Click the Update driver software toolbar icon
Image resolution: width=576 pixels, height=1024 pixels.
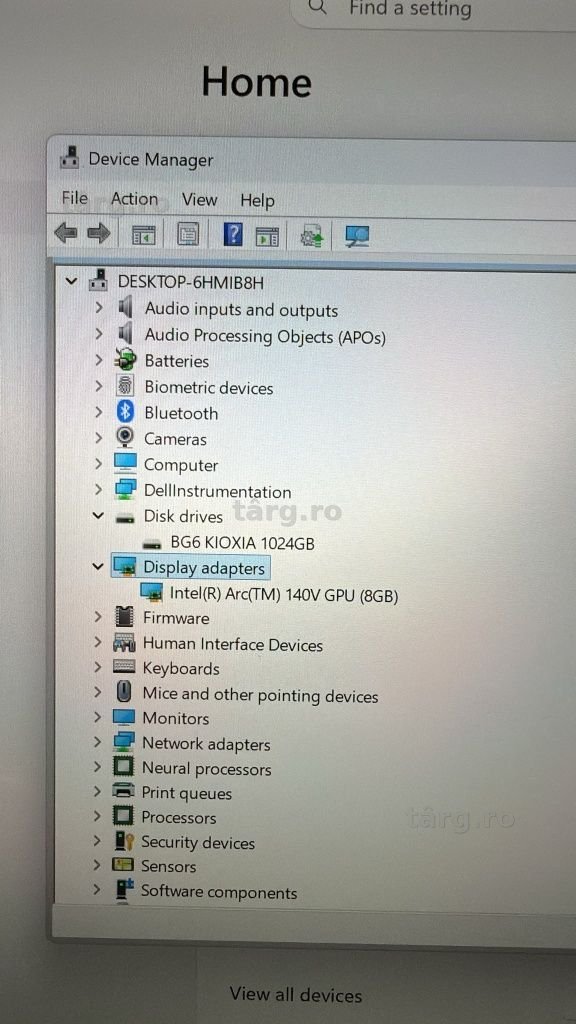pyautogui.click(x=312, y=235)
